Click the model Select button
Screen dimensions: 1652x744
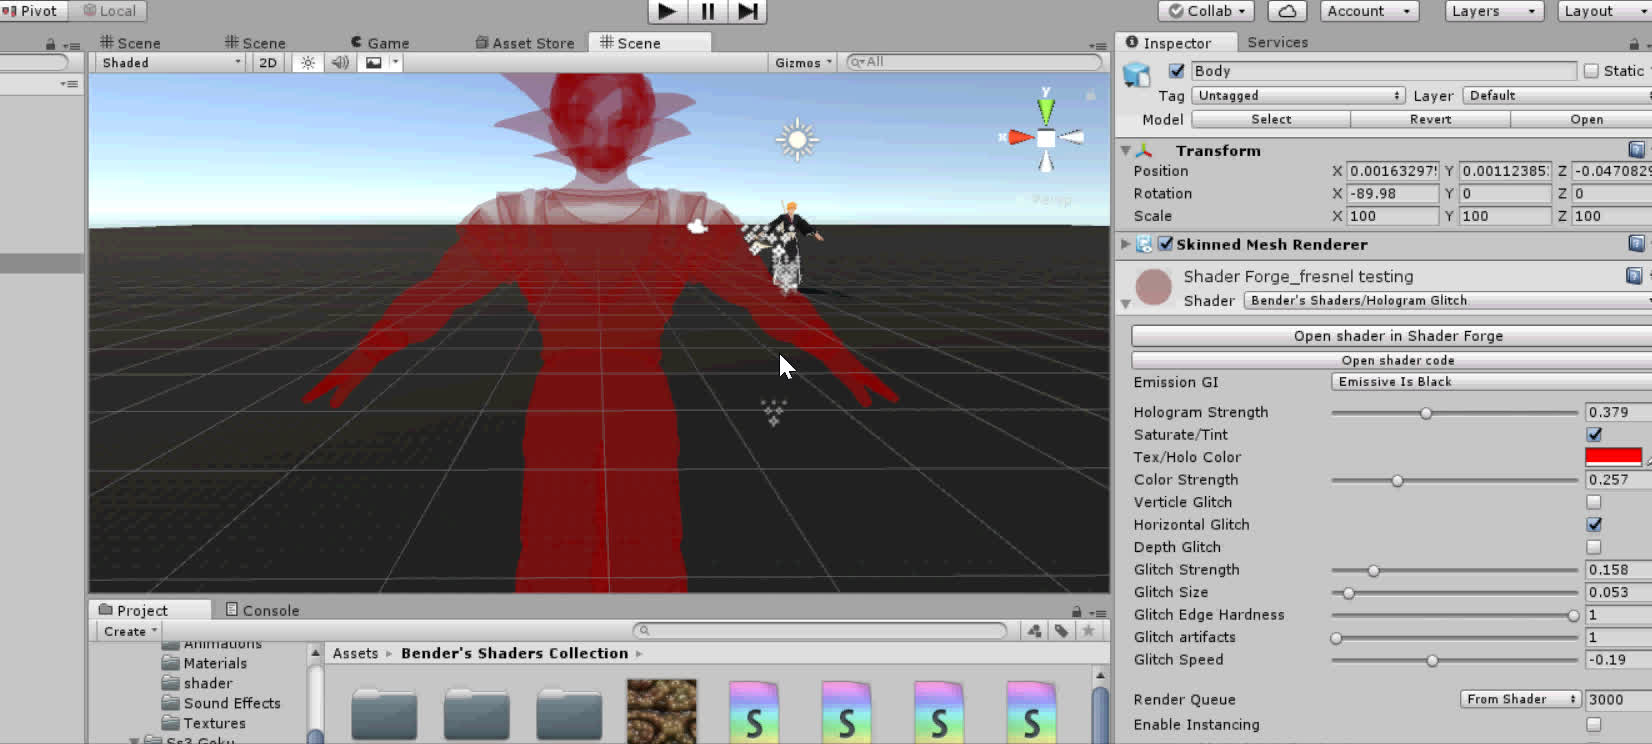tap(1271, 119)
